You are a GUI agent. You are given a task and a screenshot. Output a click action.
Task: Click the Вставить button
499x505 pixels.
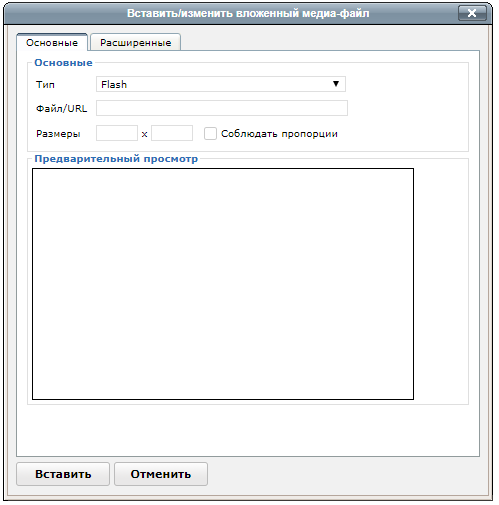[63, 474]
